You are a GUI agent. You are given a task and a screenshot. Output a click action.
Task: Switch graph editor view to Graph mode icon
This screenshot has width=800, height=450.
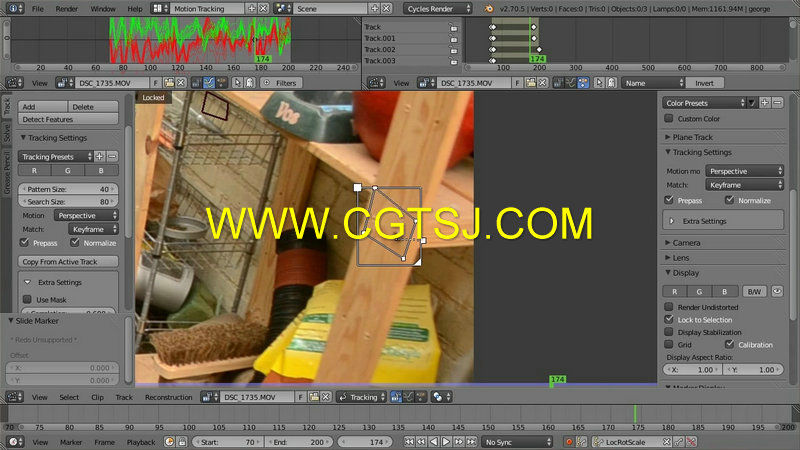pyautogui.click(x=209, y=83)
